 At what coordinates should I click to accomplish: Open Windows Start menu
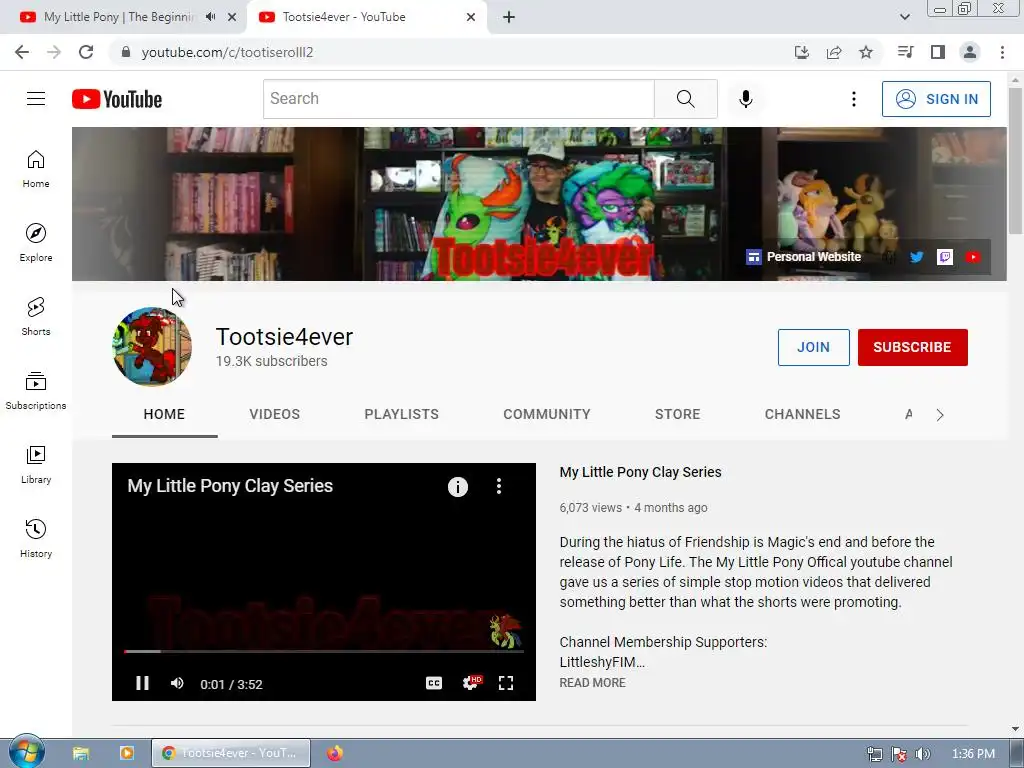(25, 752)
